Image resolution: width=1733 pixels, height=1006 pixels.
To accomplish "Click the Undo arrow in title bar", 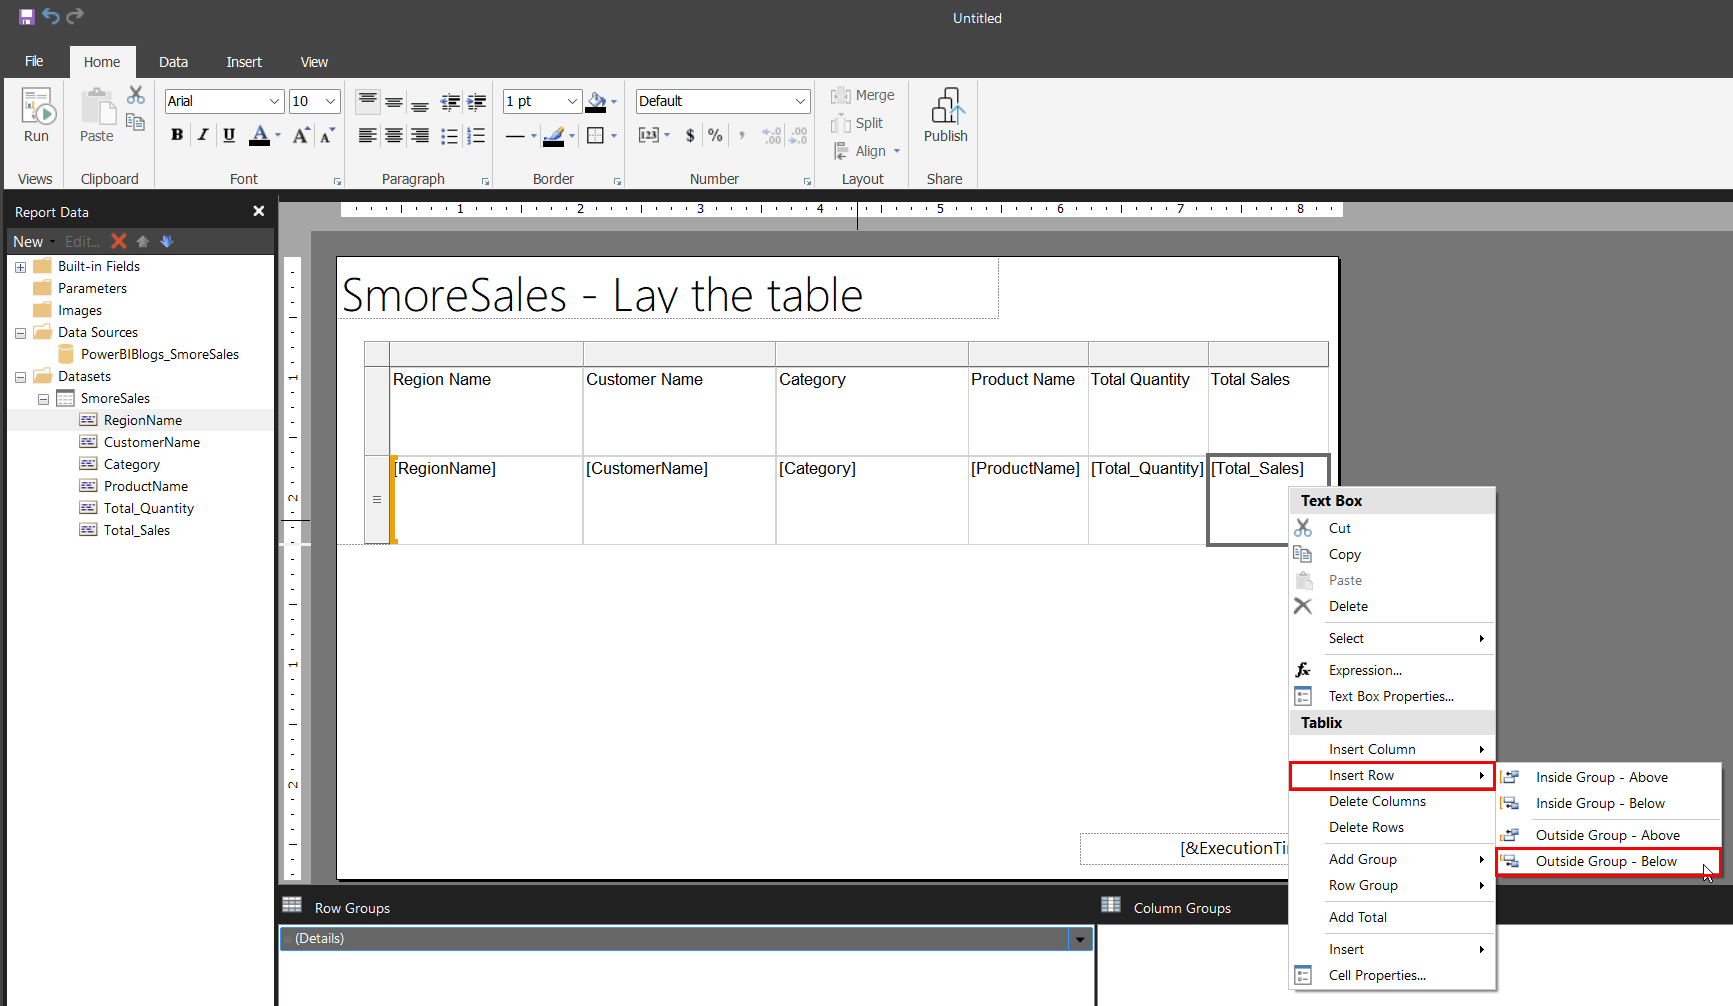I will [x=51, y=16].
